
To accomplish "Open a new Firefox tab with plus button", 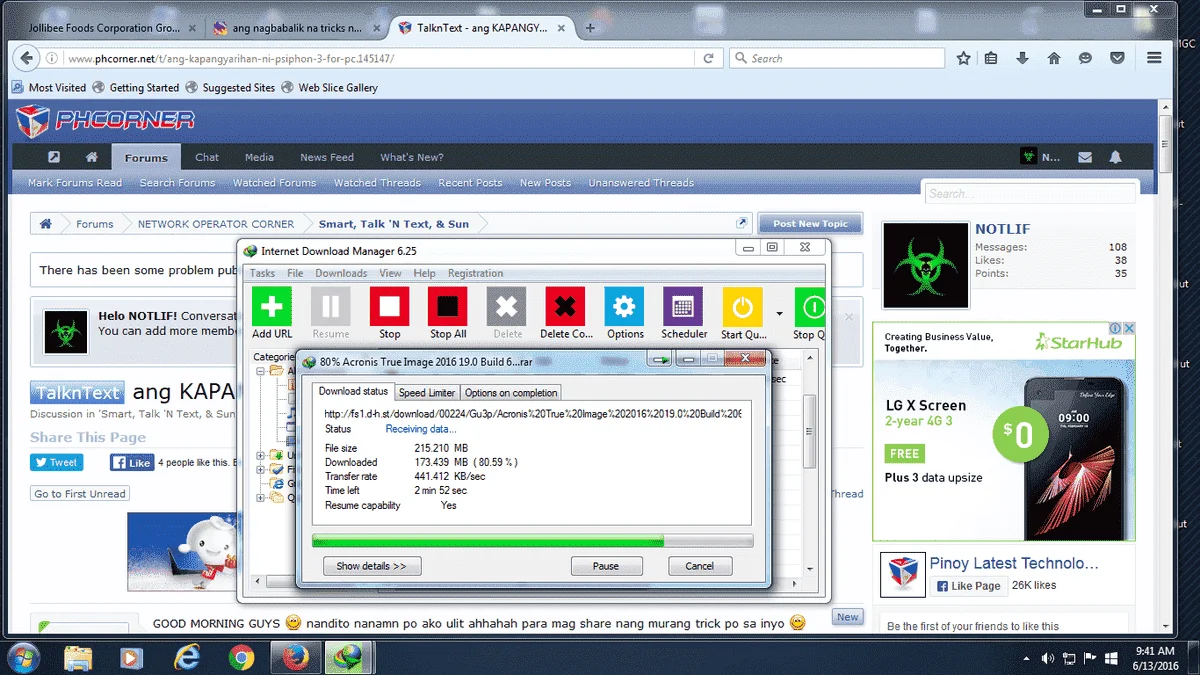I will [590, 28].
